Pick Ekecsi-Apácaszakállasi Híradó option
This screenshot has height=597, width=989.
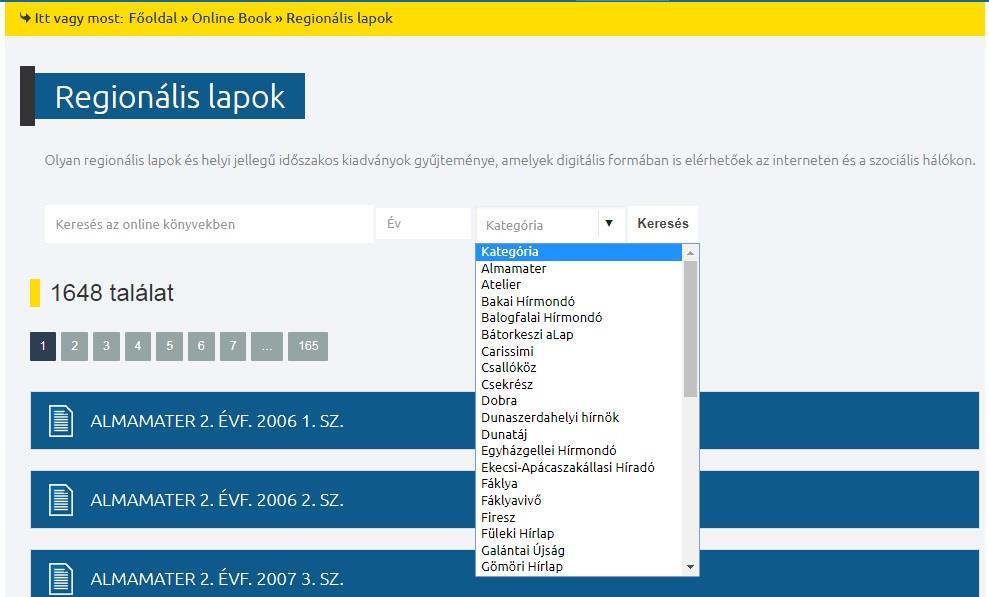coord(579,468)
